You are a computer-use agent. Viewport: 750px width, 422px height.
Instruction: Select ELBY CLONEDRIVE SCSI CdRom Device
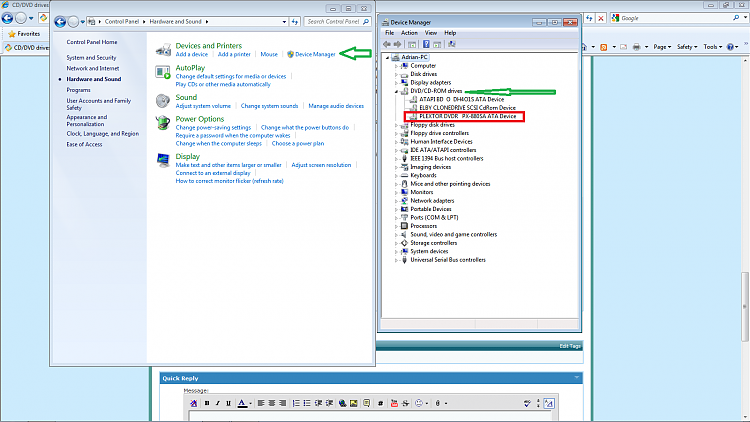(467, 108)
